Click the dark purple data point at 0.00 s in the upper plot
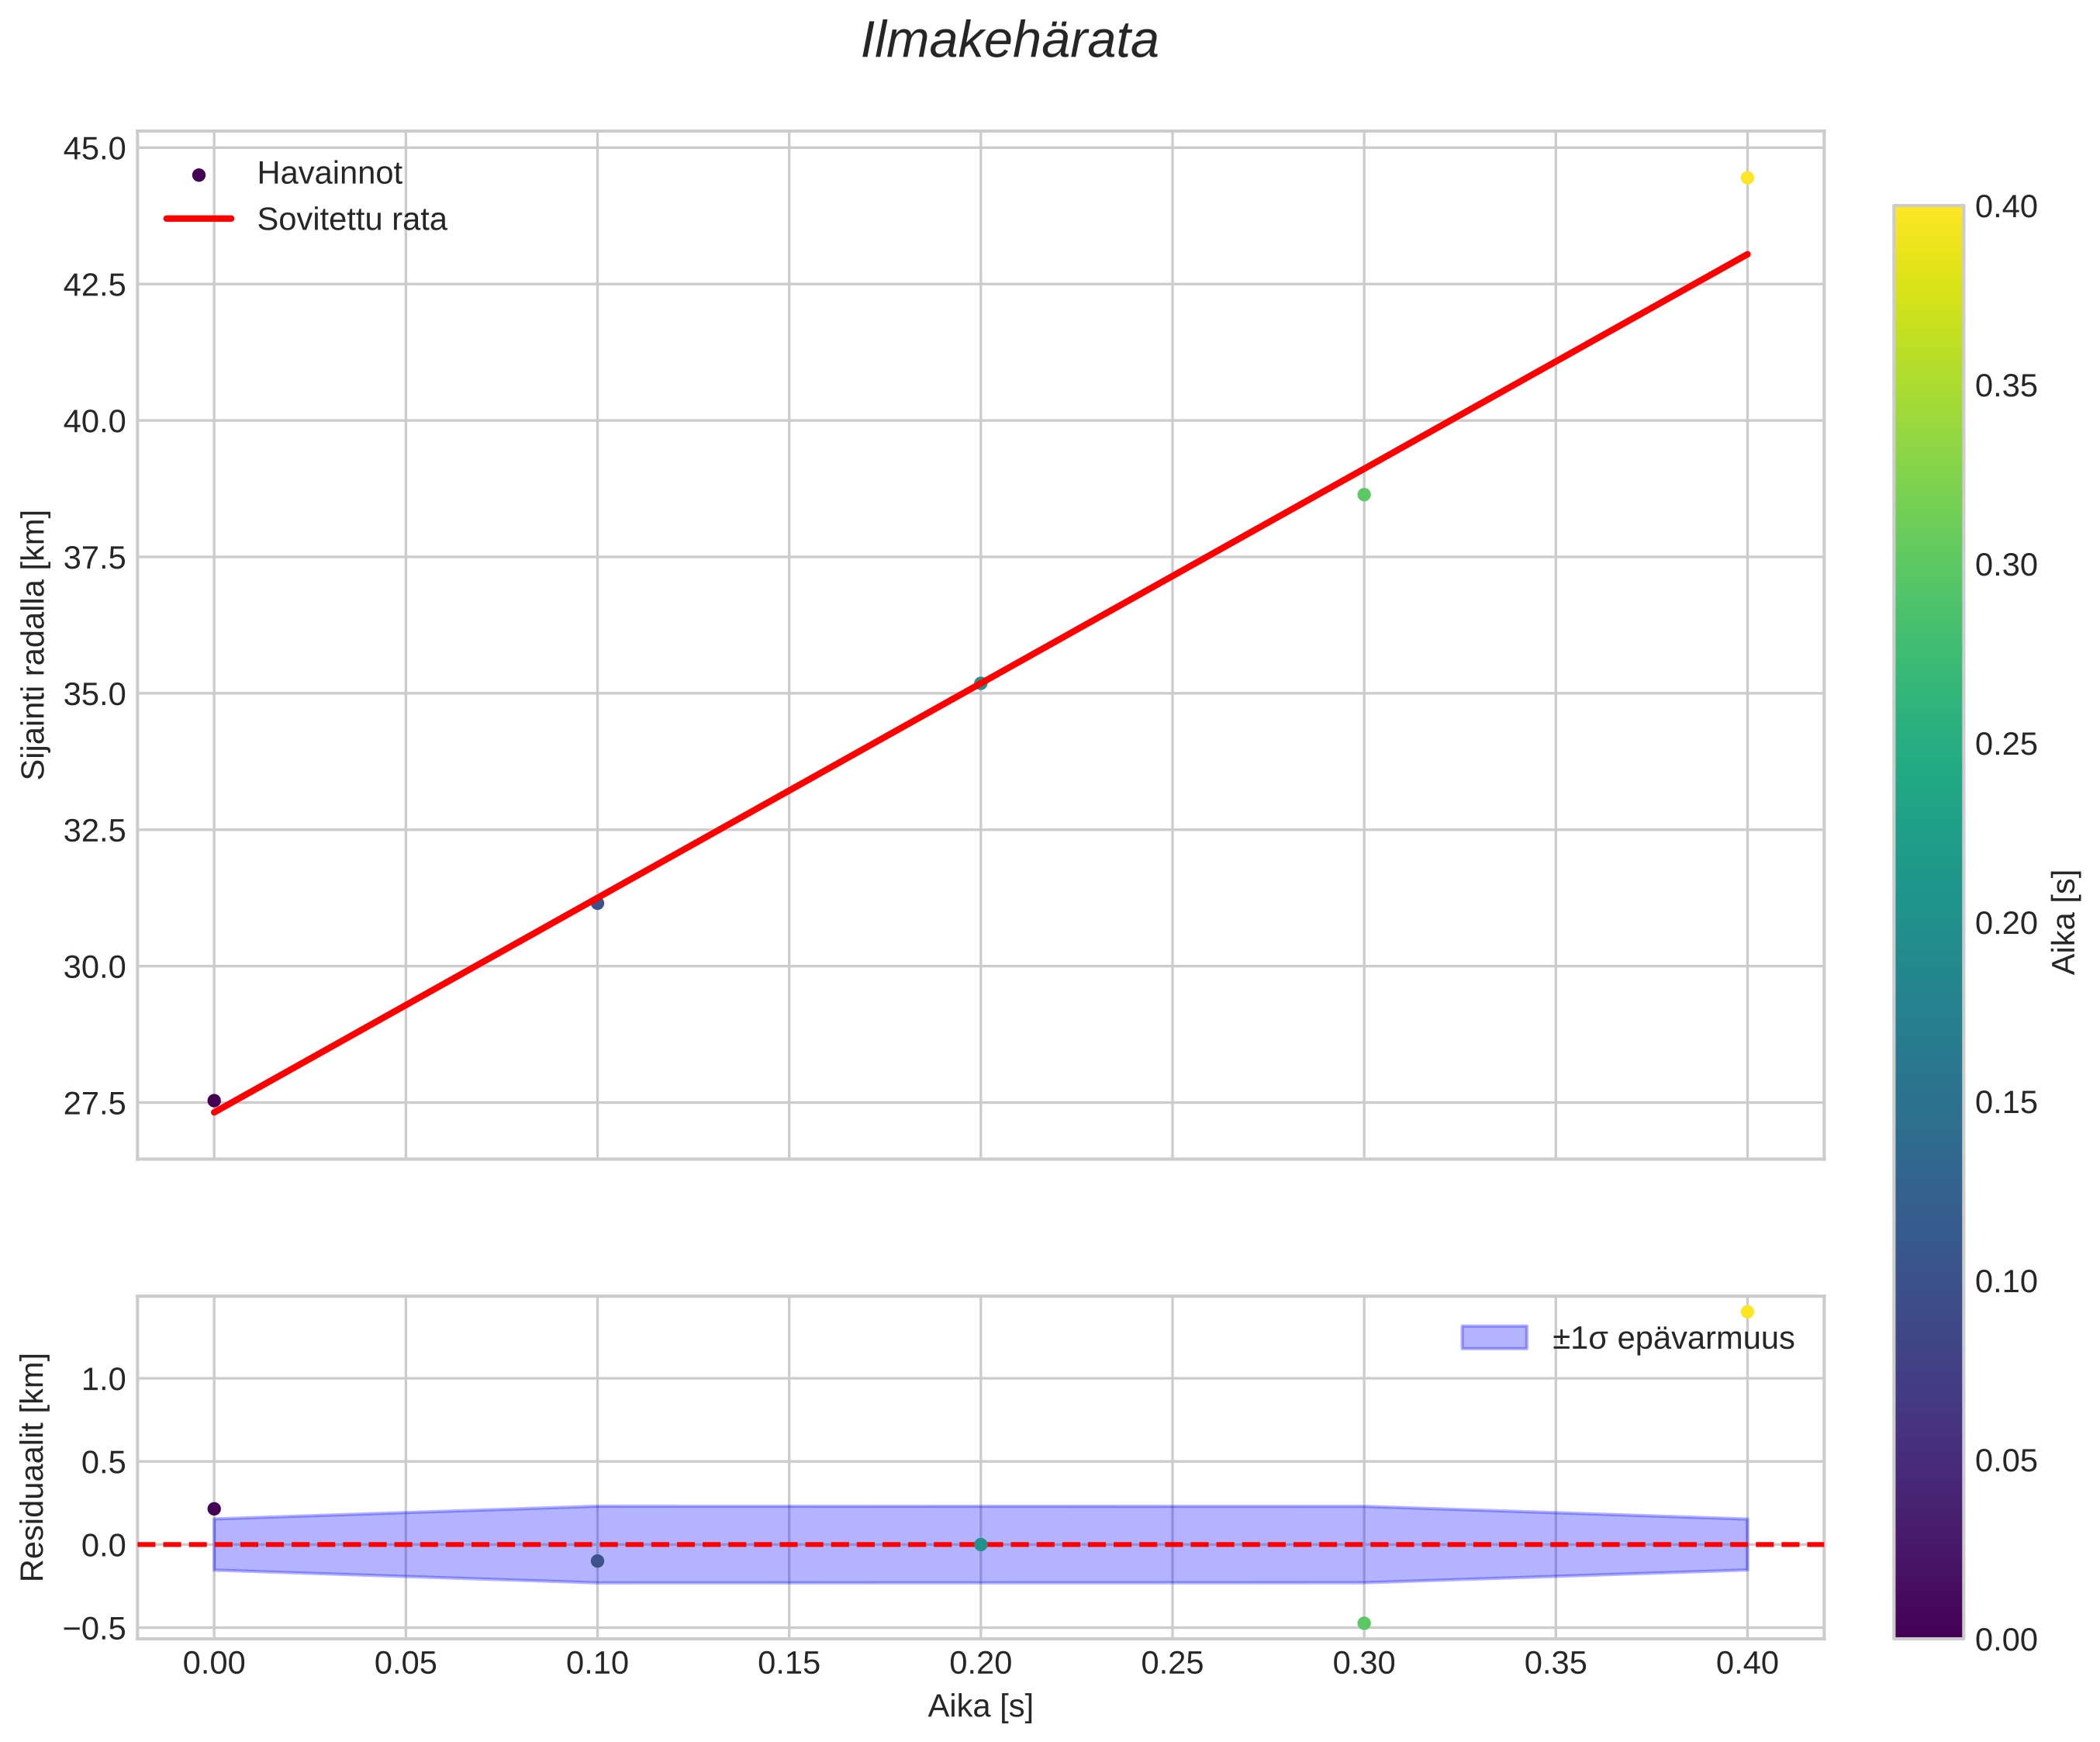The width and height of the screenshot is (2100, 1742). click(x=214, y=1100)
